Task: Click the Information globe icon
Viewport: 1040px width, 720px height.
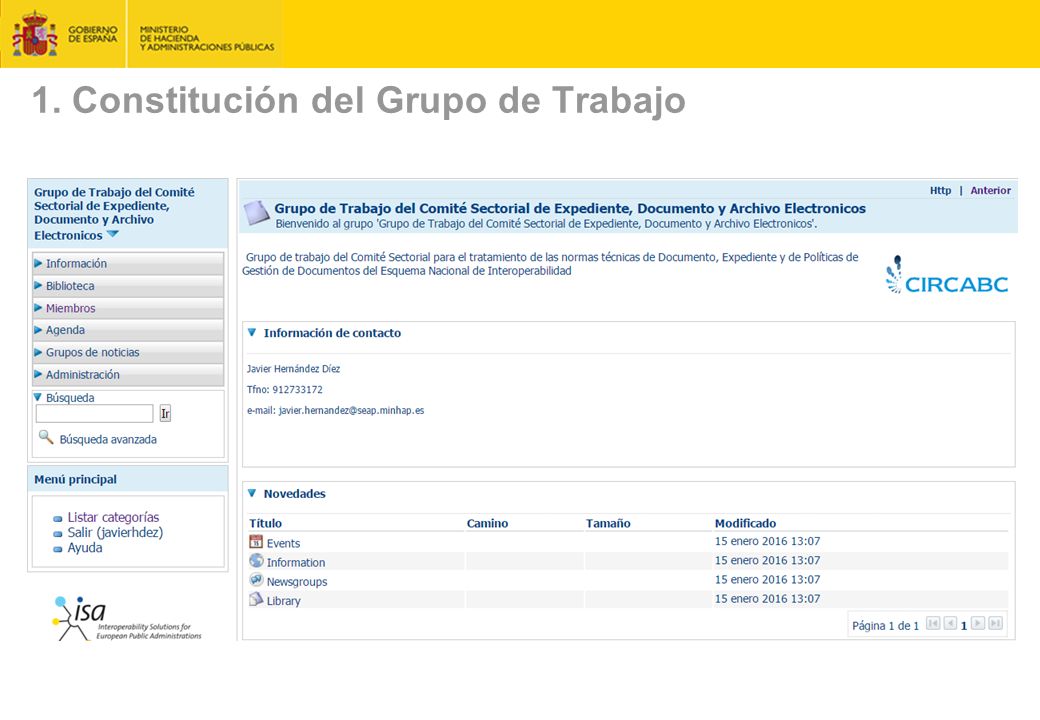Action: pyautogui.click(x=256, y=561)
